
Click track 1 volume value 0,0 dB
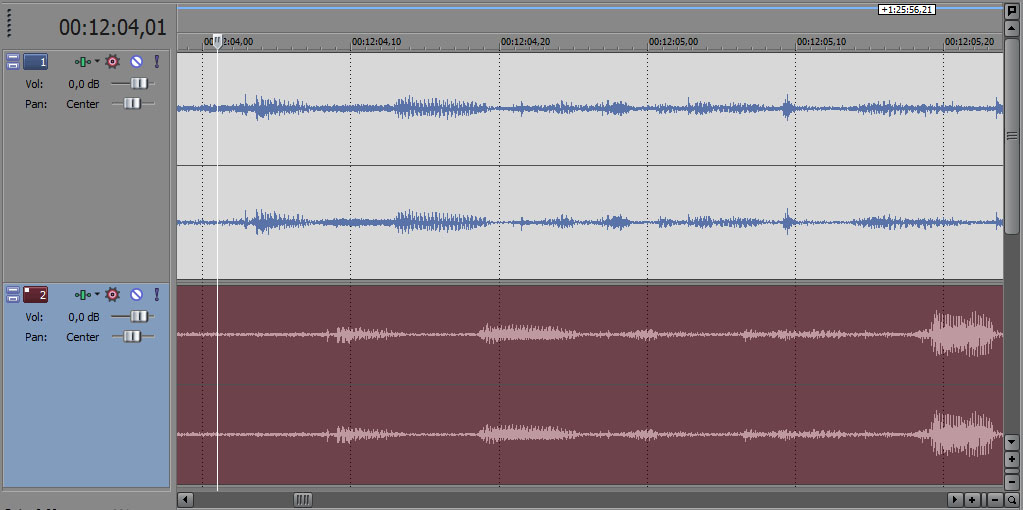(84, 83)
